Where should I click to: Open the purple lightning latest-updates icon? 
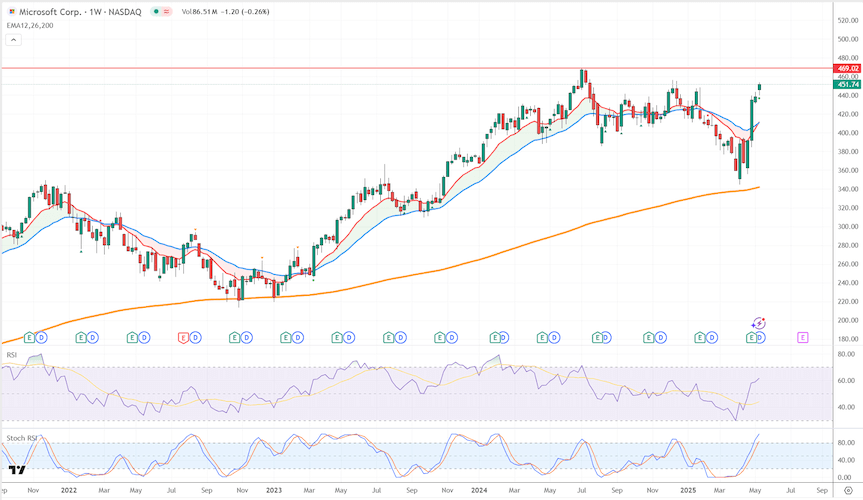point(758,323)
